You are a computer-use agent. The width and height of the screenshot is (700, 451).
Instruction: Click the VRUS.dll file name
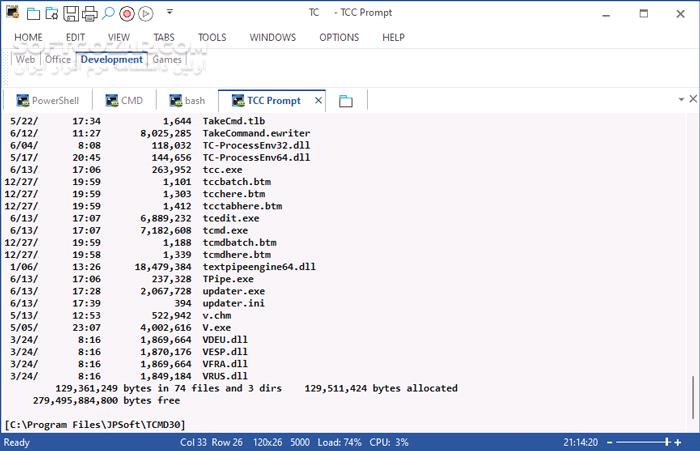click(225, 376)
